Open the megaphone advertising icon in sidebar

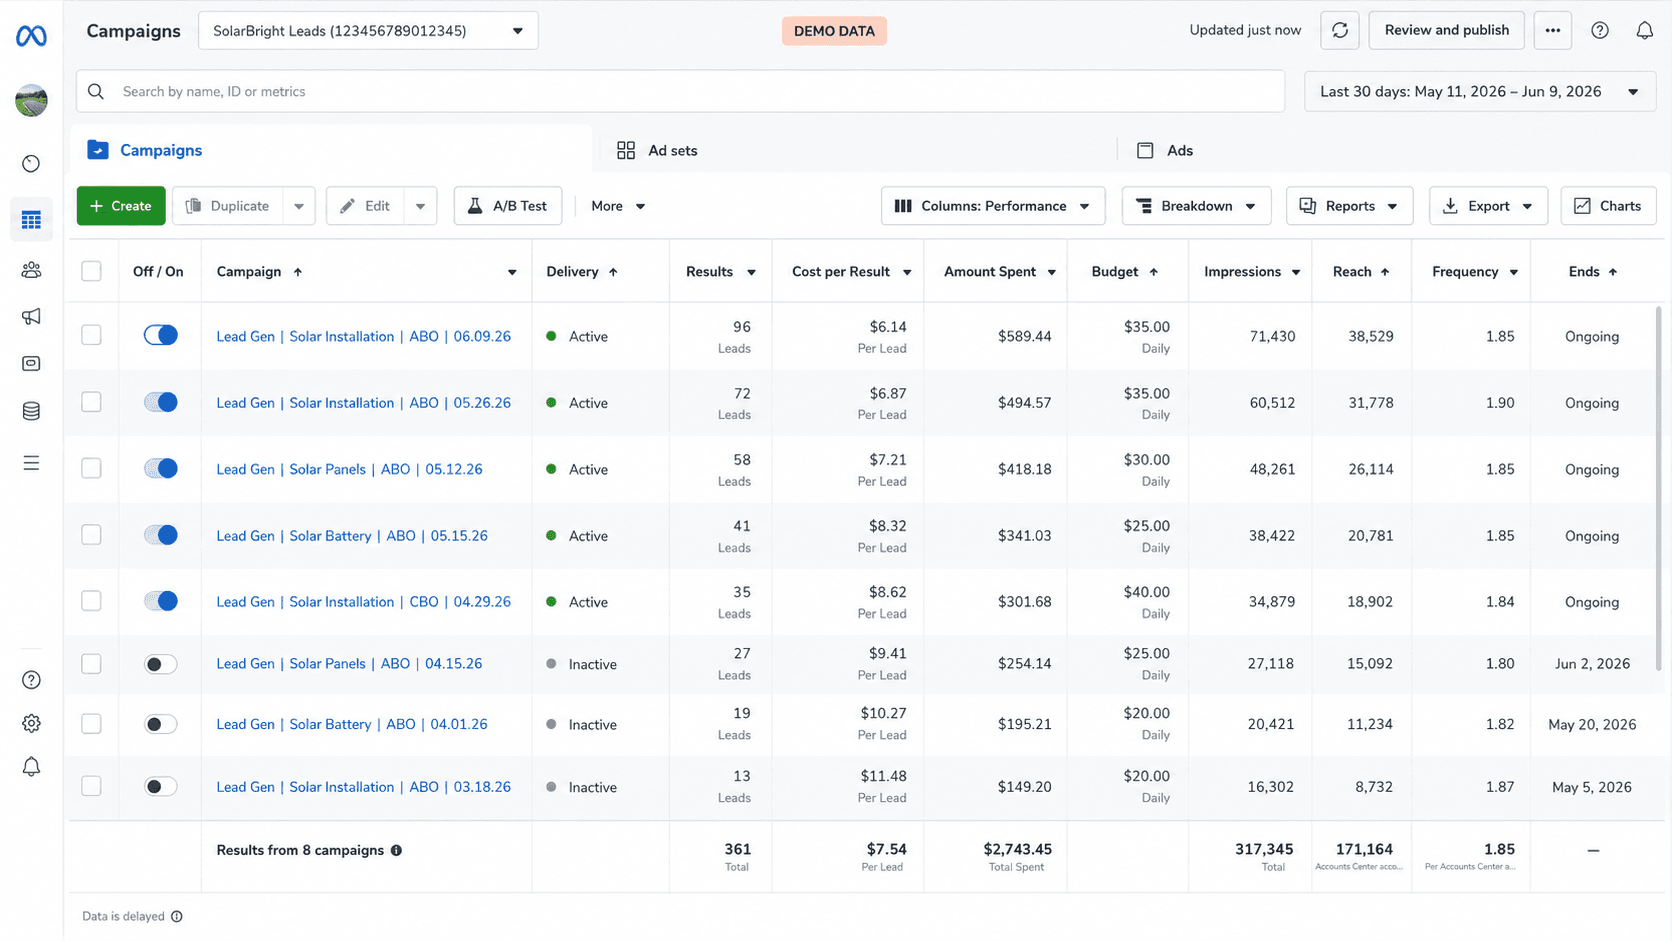[31, 317]
